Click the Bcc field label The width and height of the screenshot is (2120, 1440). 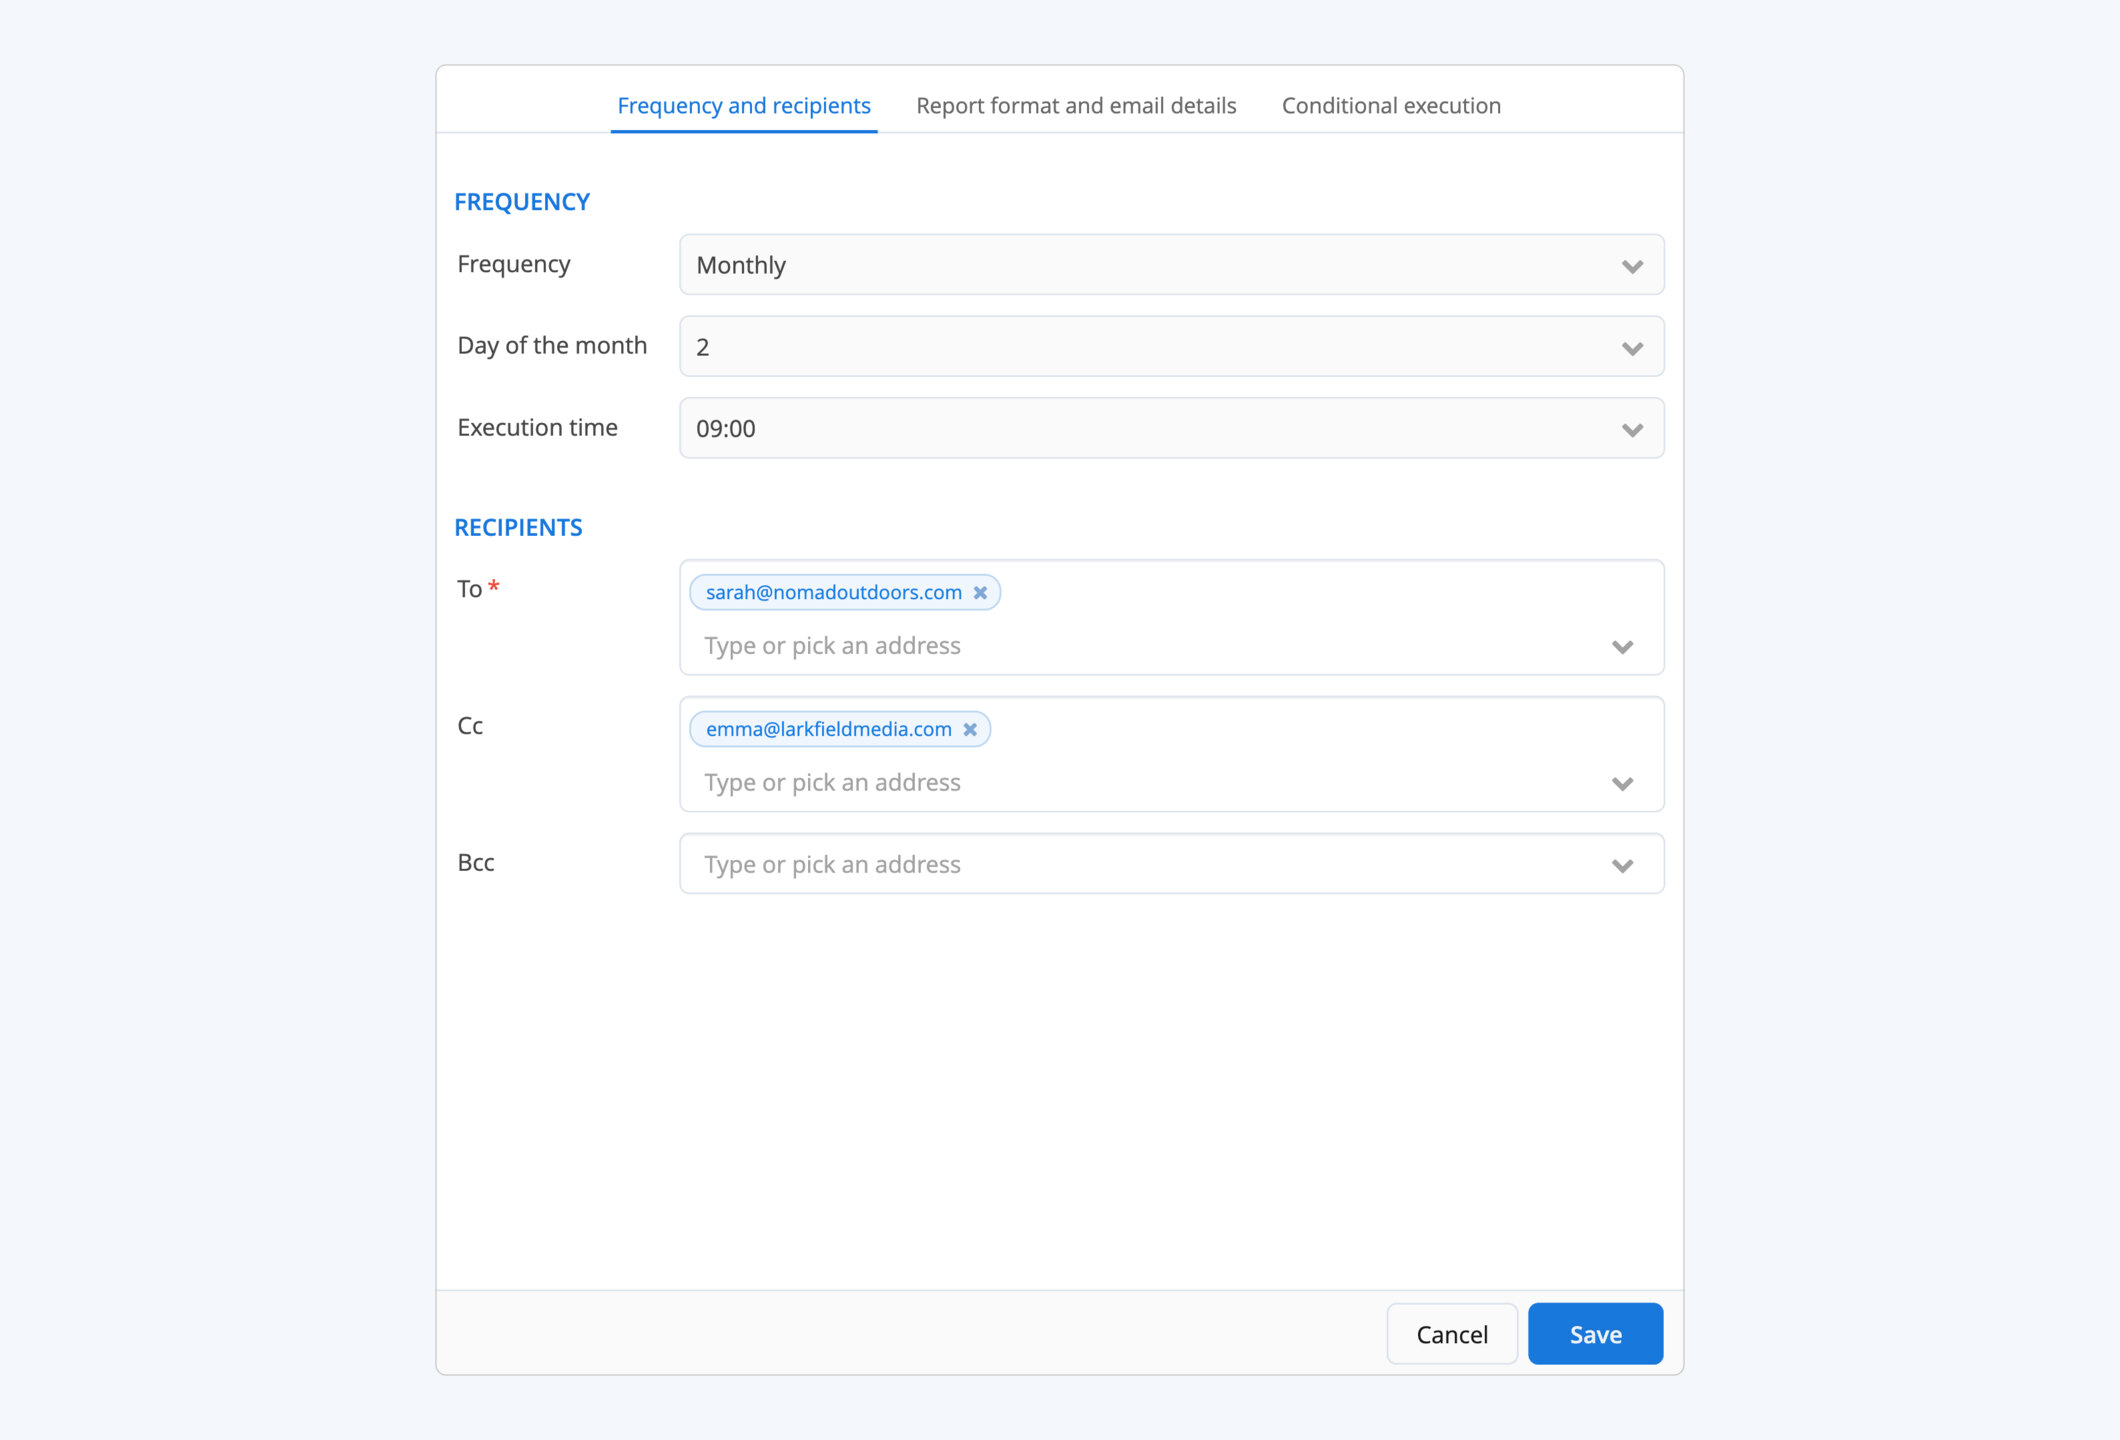tap(476, 863)
